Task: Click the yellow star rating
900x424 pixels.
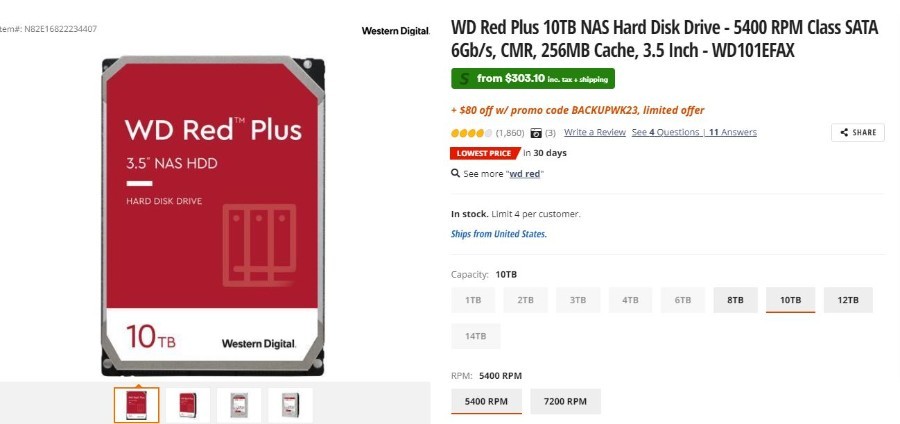Action: [x=471, y=133]
